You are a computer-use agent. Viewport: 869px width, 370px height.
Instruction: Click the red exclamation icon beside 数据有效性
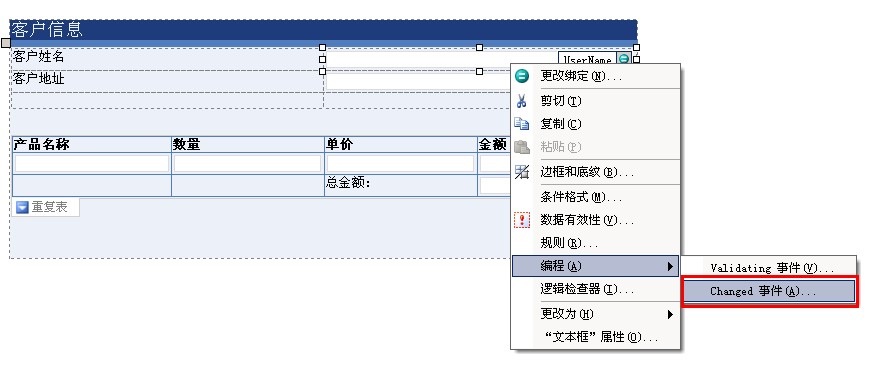(x=522, y=220)
